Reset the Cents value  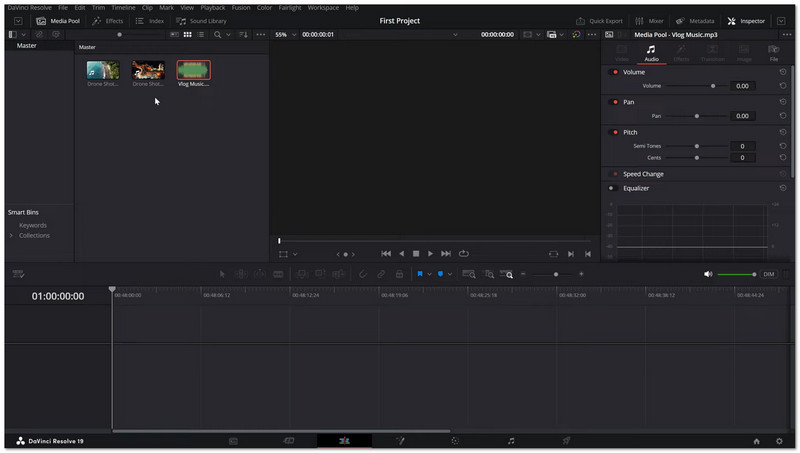point(783,158)
